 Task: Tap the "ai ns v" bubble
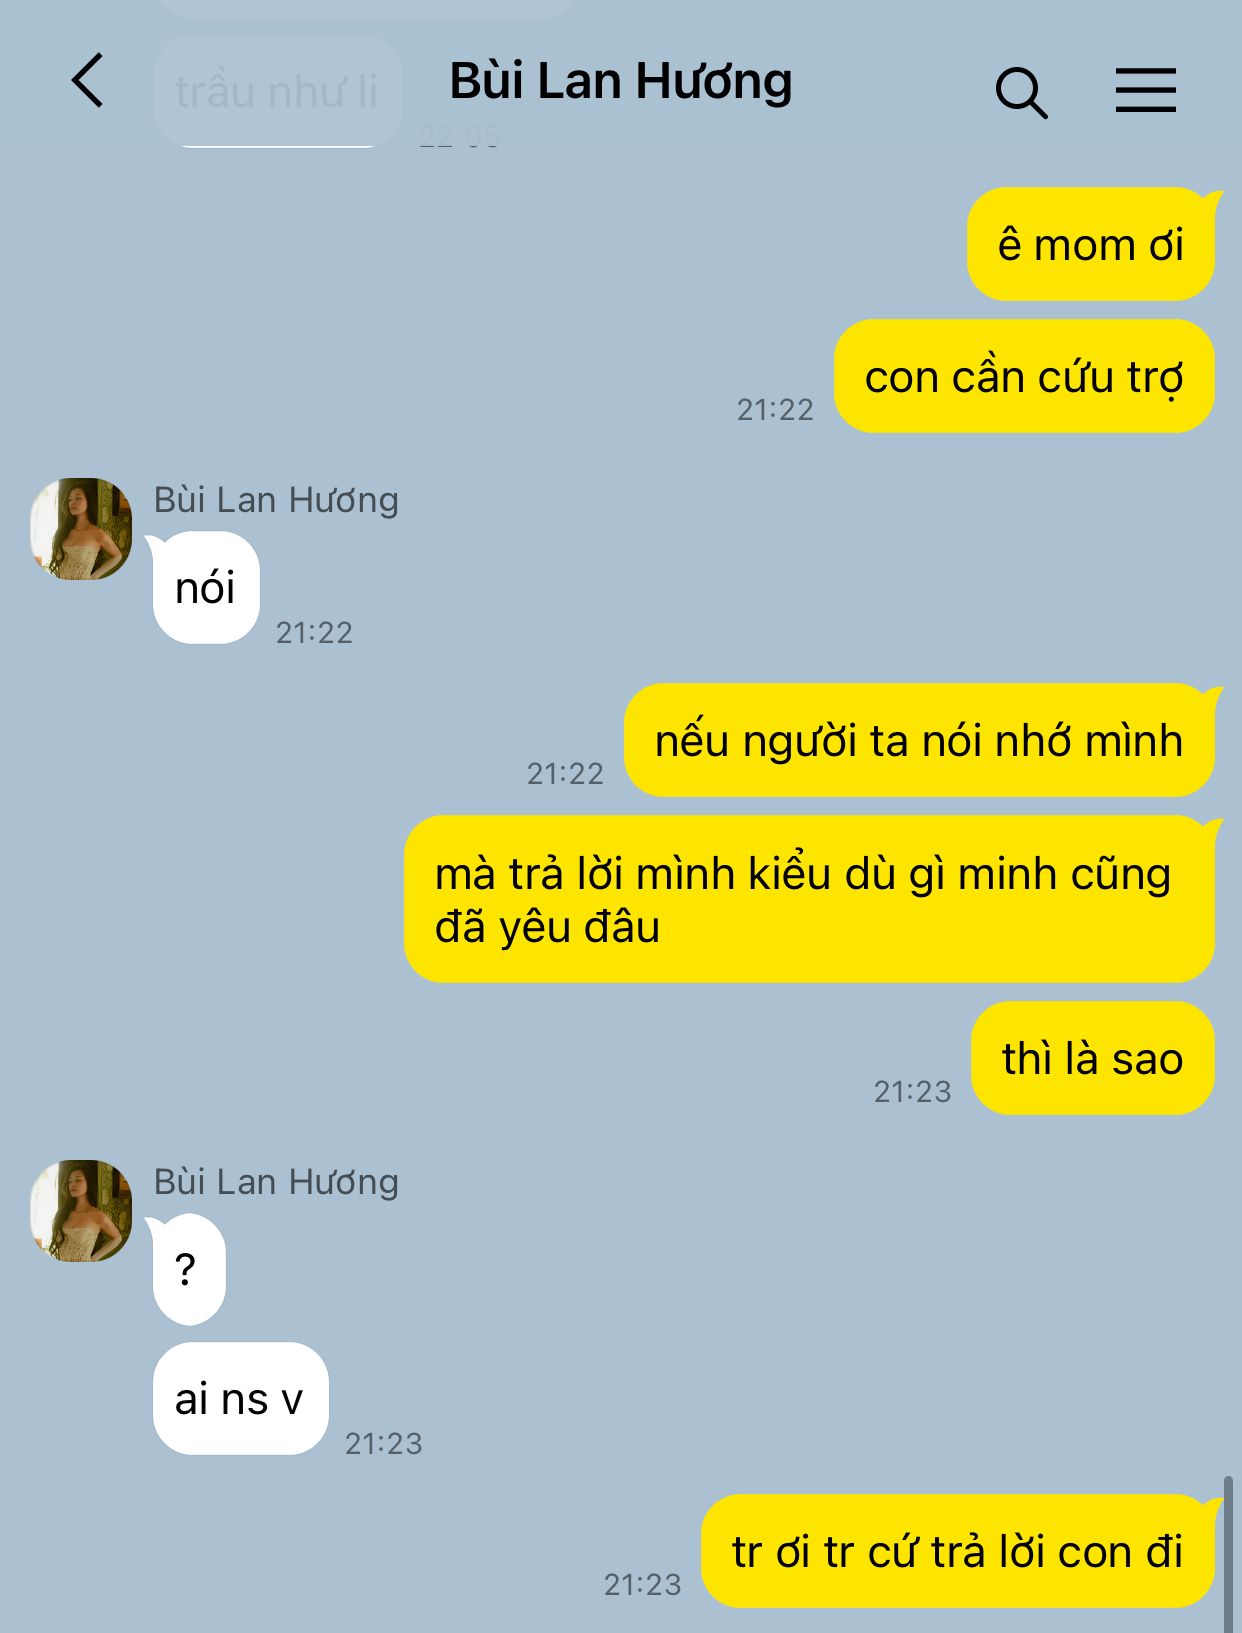click(x=240, y=1399)
